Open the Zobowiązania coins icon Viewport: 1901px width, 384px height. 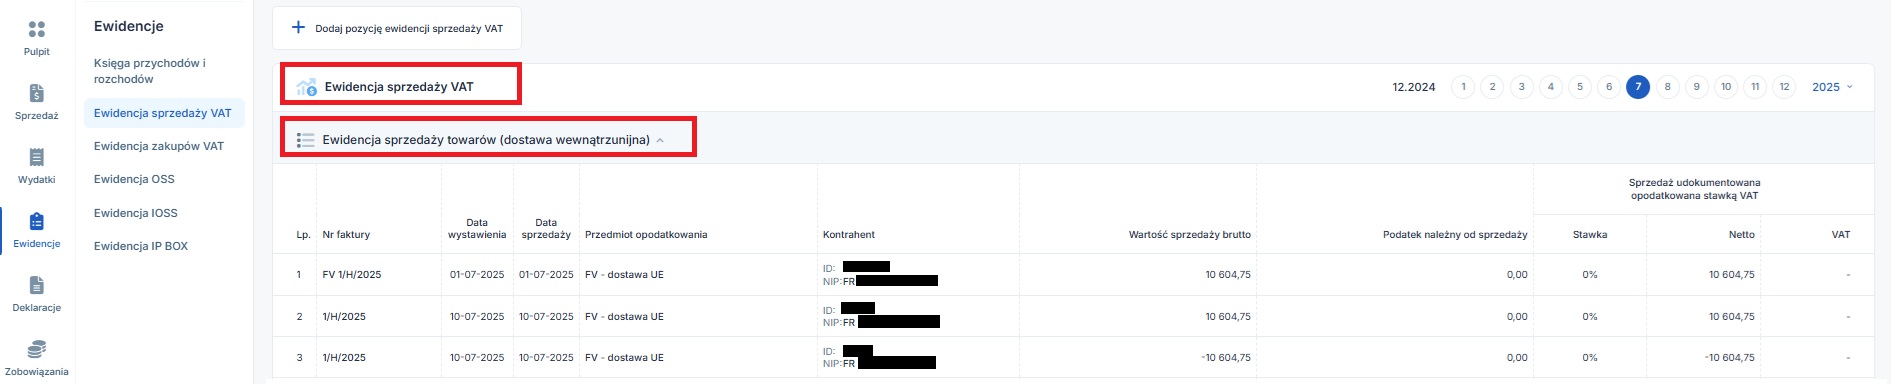click(x=37, y=349)
